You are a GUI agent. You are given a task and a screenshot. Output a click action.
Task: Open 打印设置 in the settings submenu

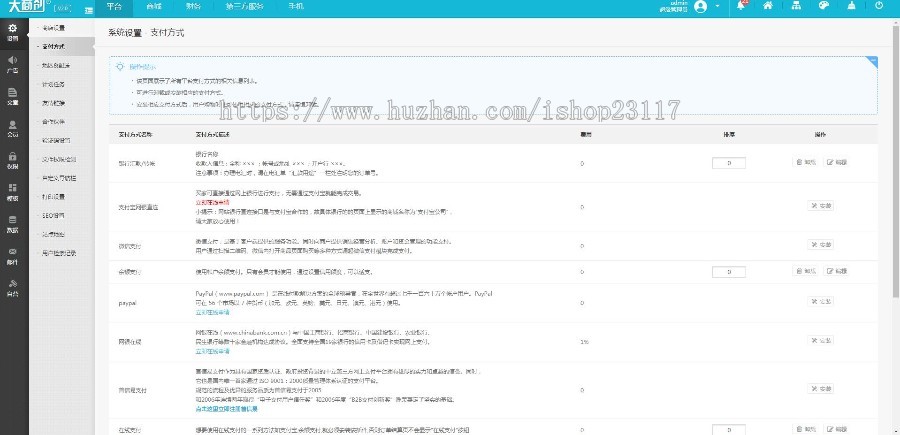click(x=54, y=196)
